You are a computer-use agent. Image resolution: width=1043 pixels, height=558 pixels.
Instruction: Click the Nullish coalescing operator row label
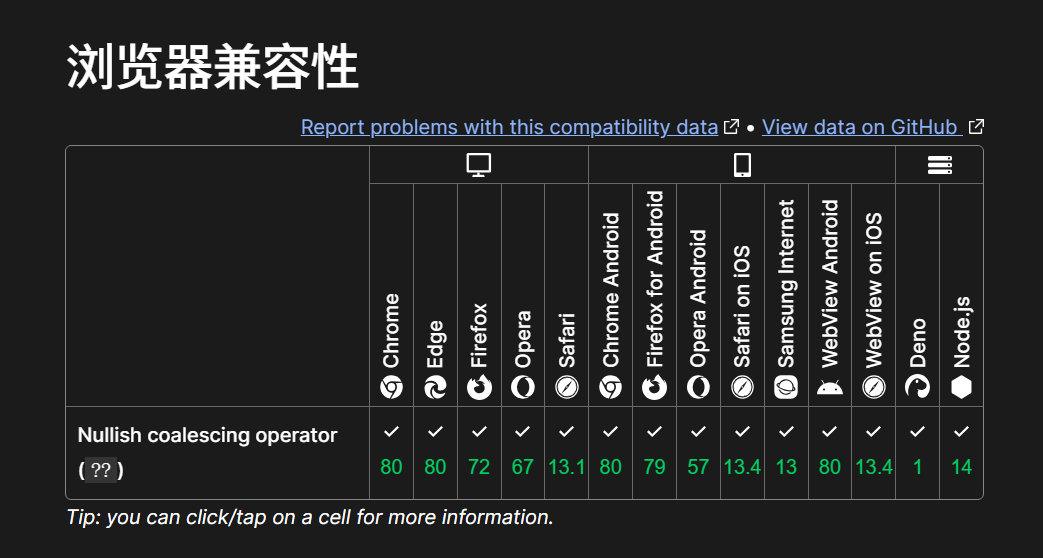point(208,435)
